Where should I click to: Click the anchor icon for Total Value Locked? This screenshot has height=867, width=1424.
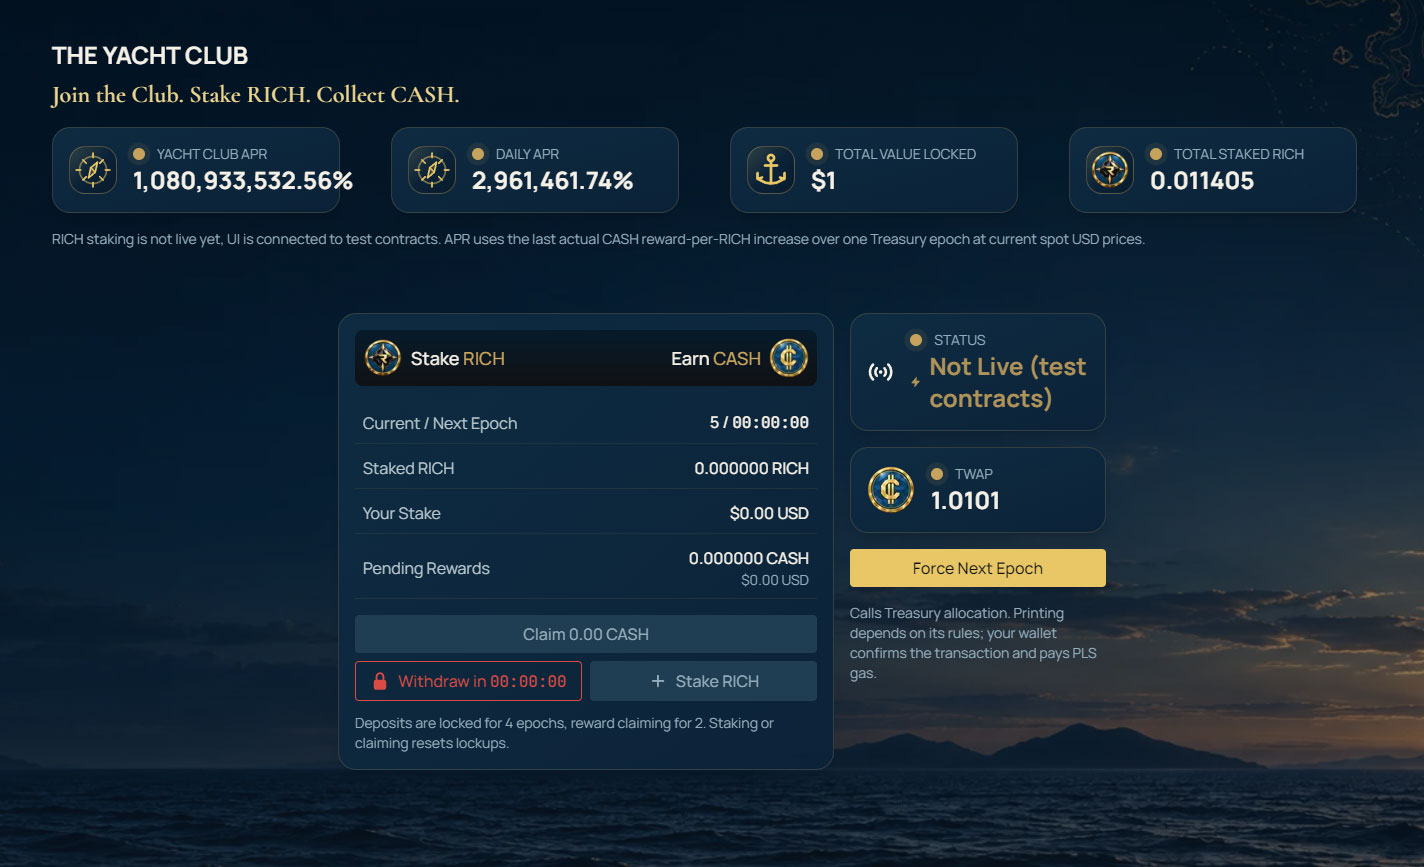(x=771, y=170)
